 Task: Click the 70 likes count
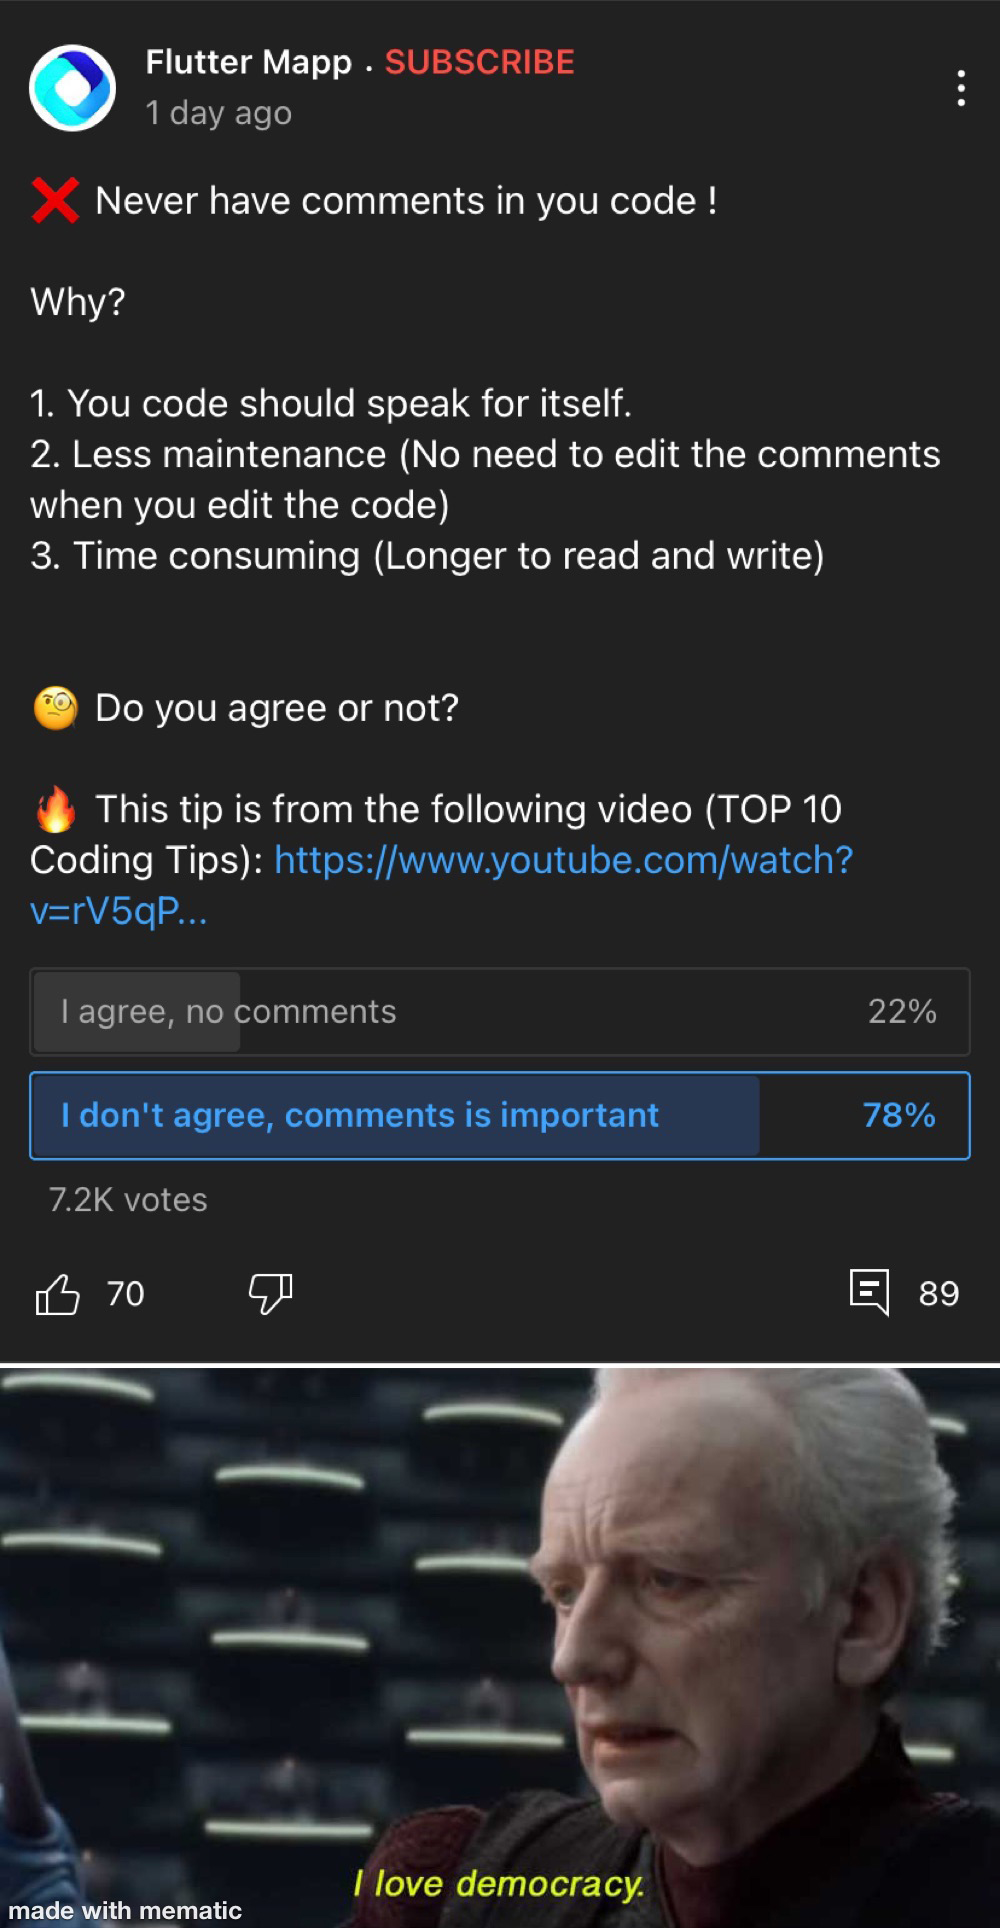(x=126, y=1294)
